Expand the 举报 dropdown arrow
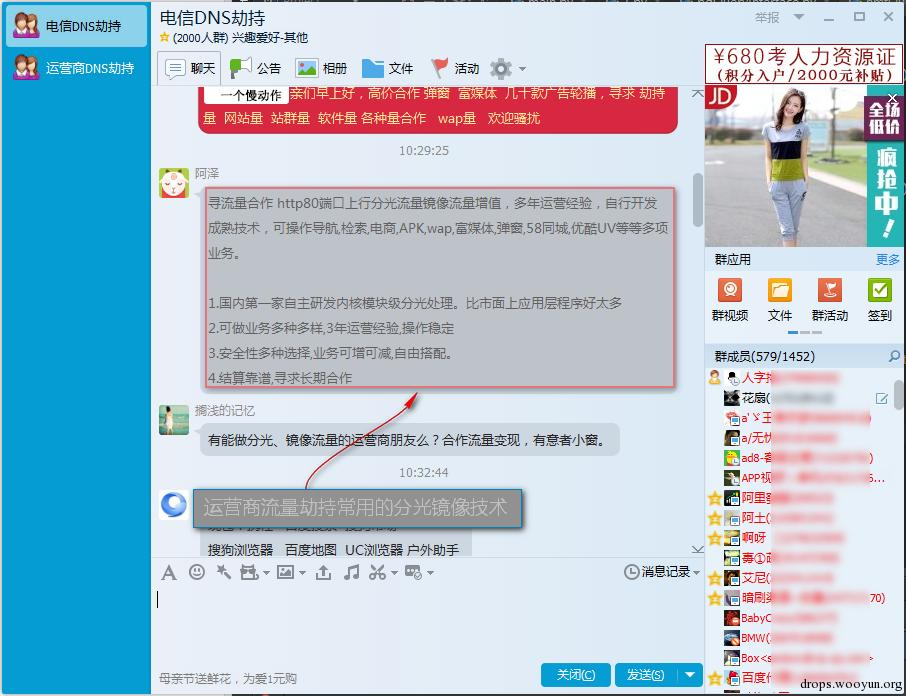This screenshot has height=696, width=906. (799, 17)
